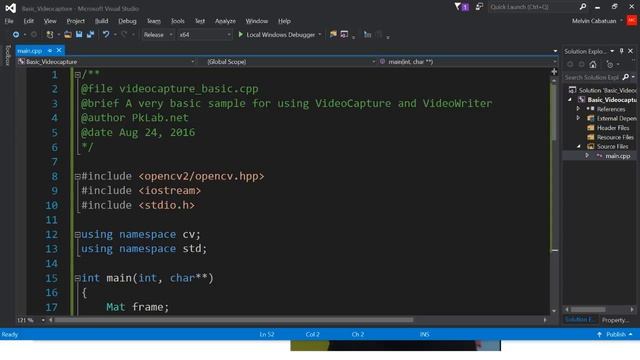This screenshot has width=640, height=360.
Task: Collapse the Source Files folder
Action: click(579, 146)
